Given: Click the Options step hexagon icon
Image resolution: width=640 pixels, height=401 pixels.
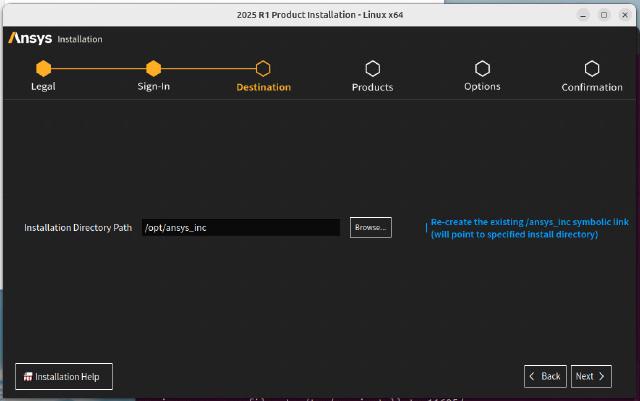Looking at the screenshot, I should click(482, 69).
